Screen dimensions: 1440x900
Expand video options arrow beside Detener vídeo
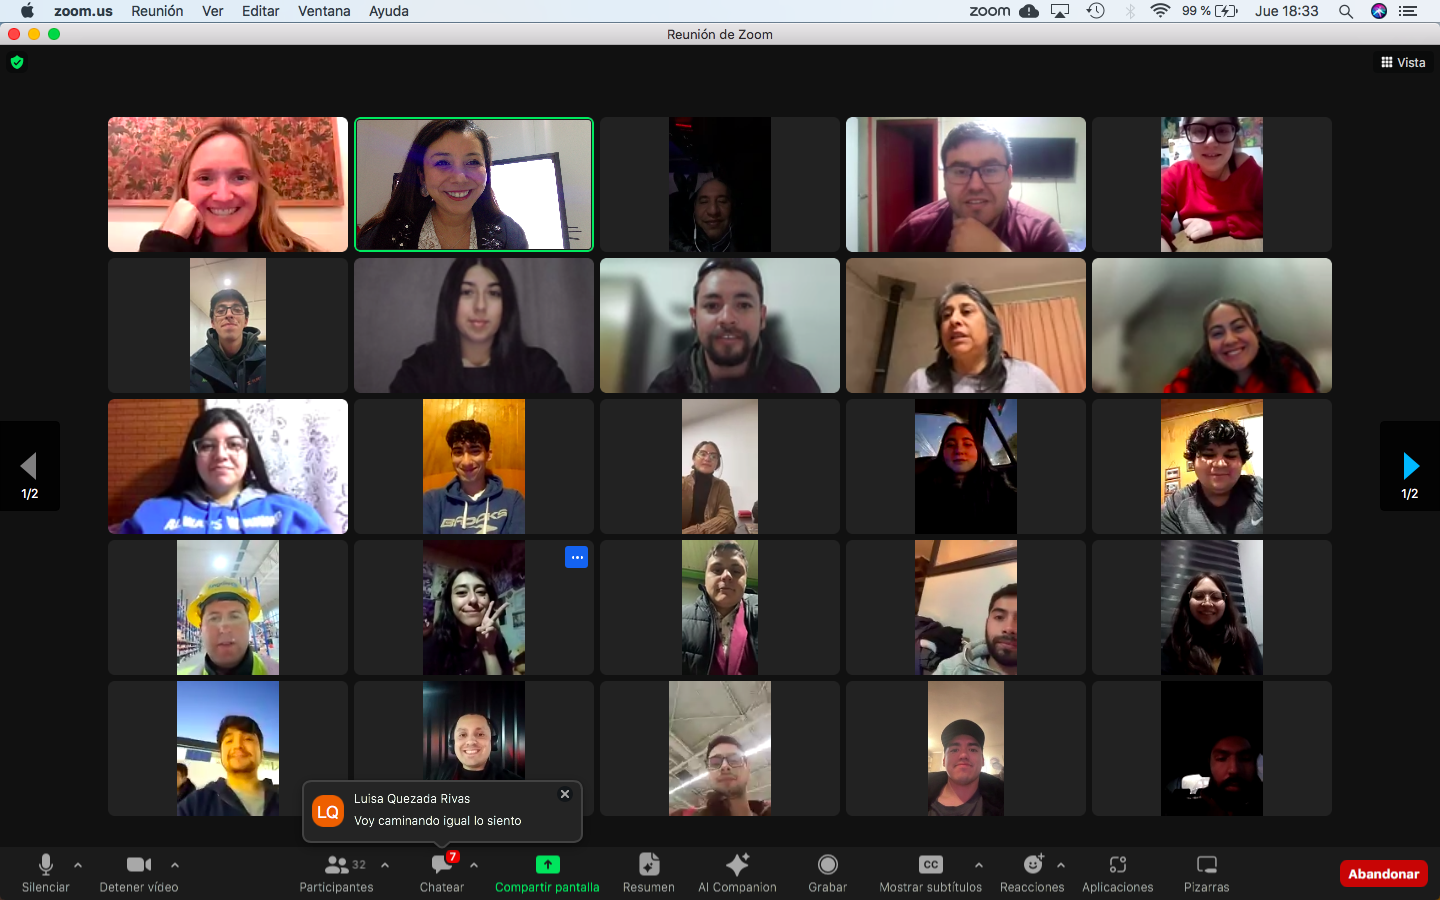pos(175,865)
